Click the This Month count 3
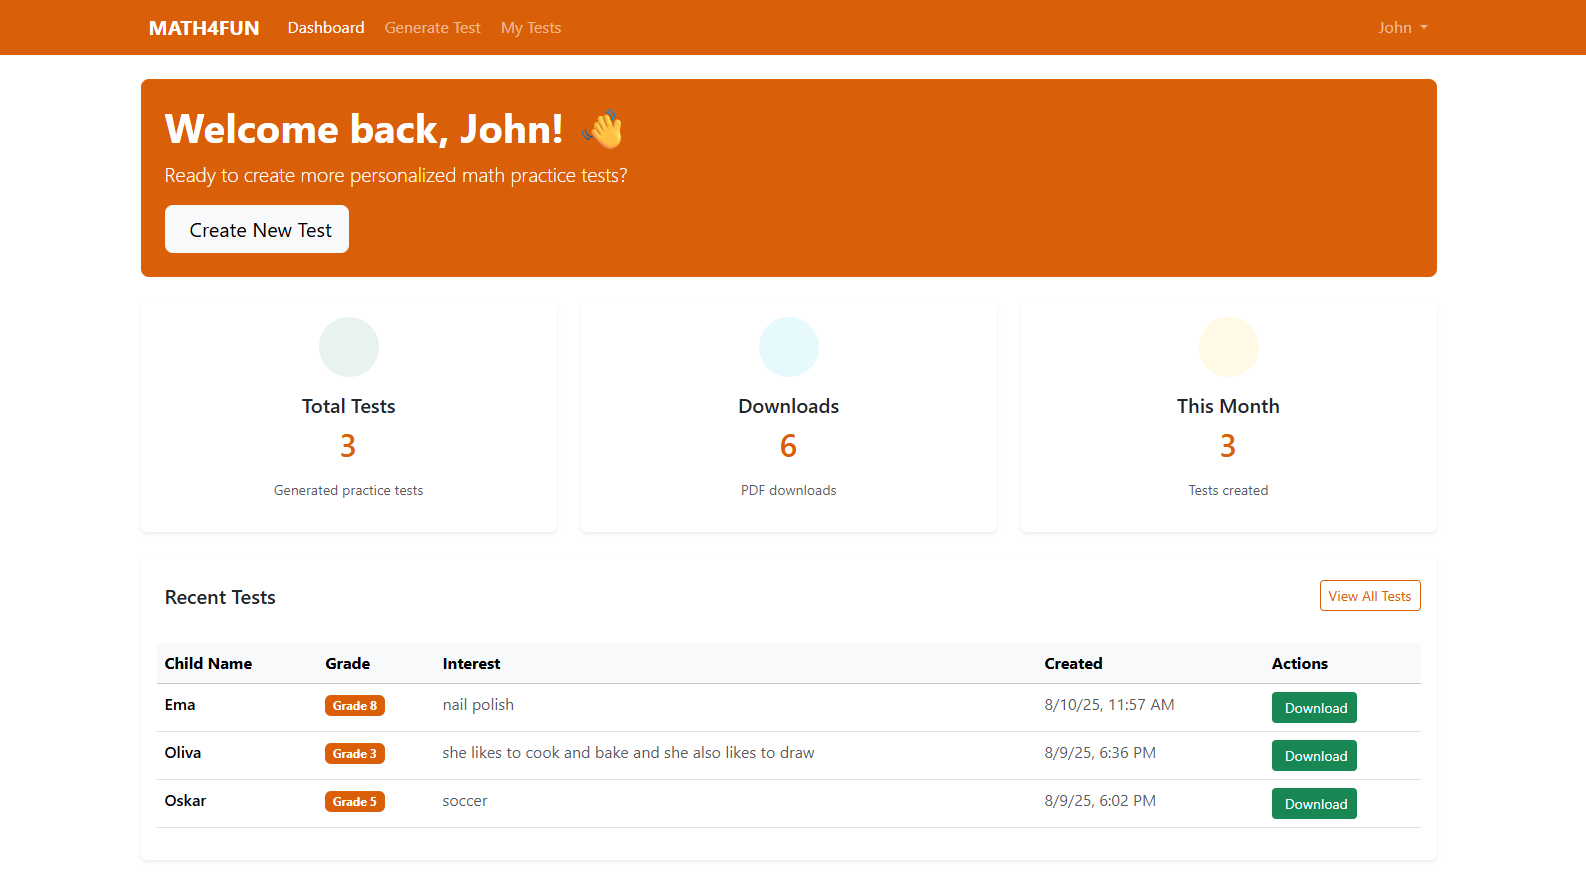1586x879 pixels. (1228, 446)
